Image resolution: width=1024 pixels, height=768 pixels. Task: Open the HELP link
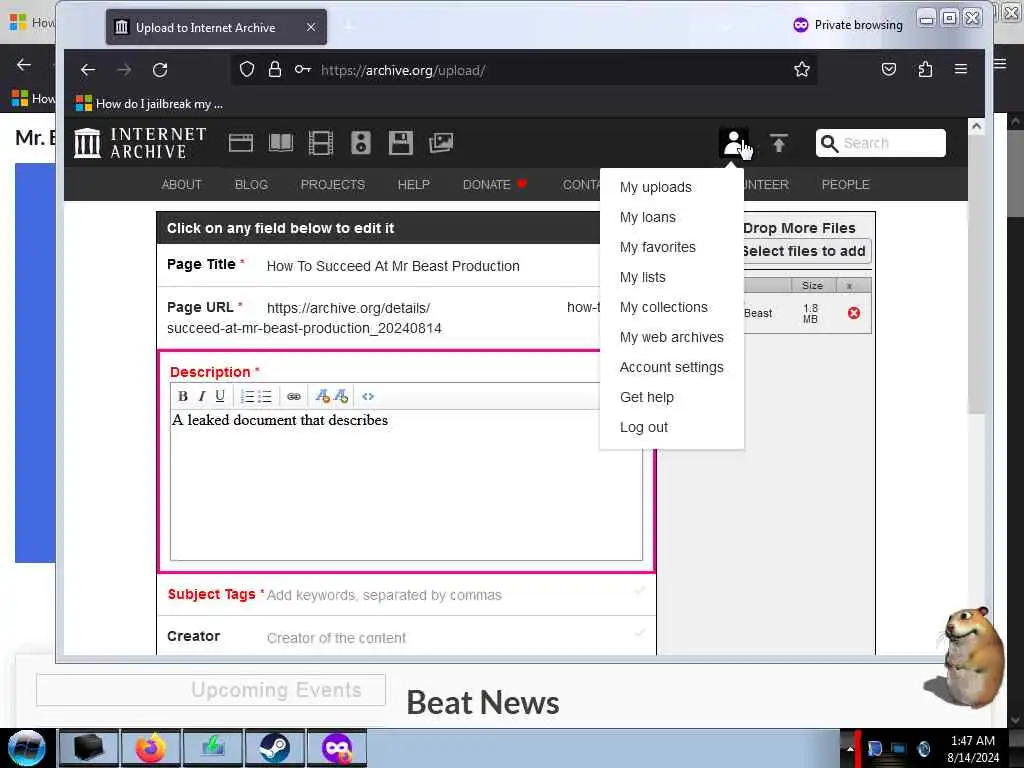[x=413, y=185]
